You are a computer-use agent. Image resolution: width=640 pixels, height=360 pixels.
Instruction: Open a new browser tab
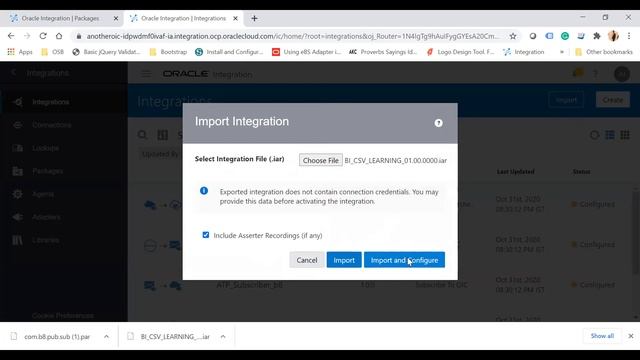[x=254, y=18]
